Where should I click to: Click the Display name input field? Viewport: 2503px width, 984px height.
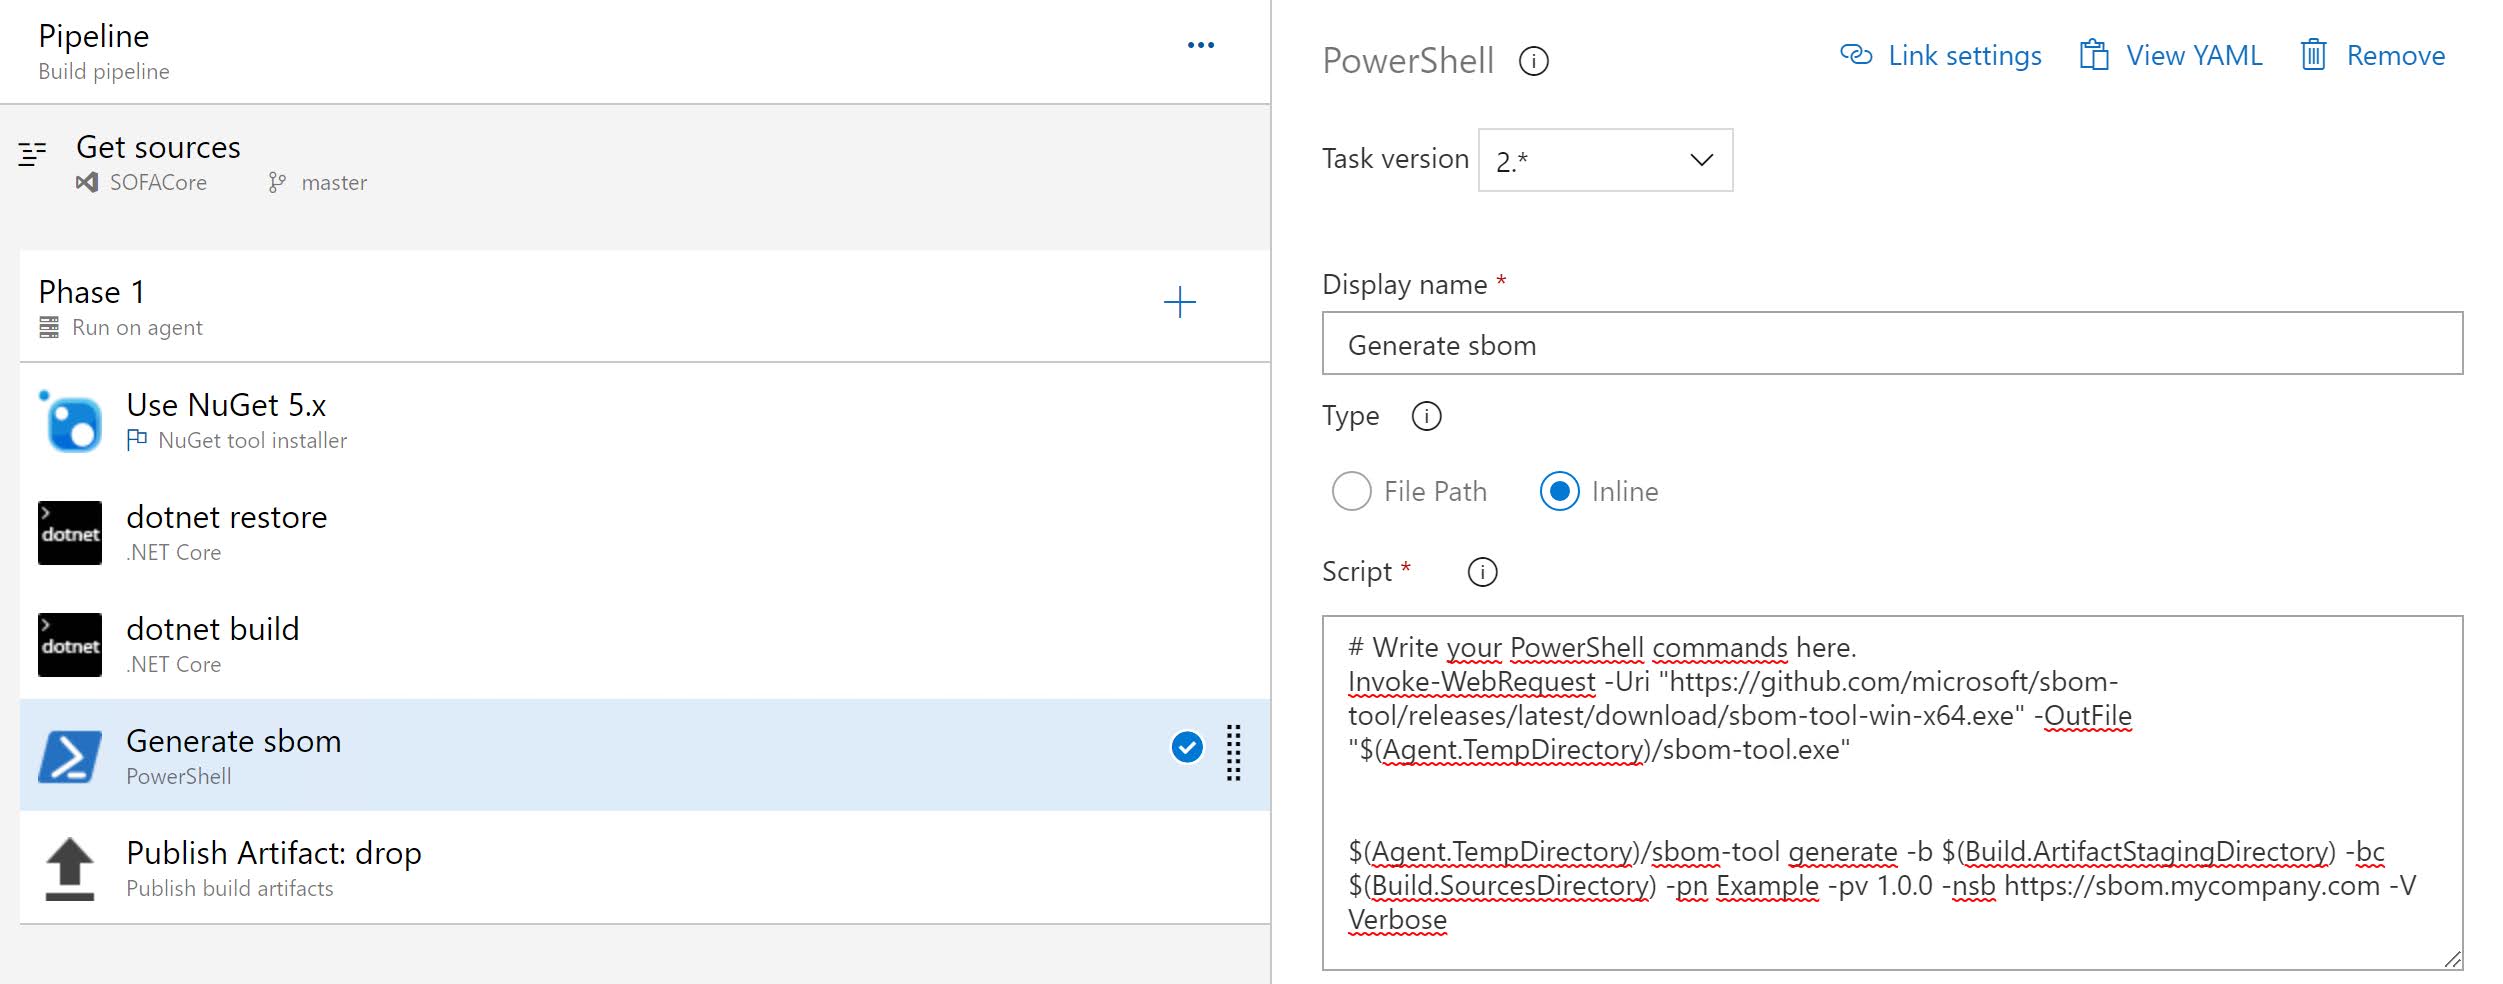point(1892,344)
